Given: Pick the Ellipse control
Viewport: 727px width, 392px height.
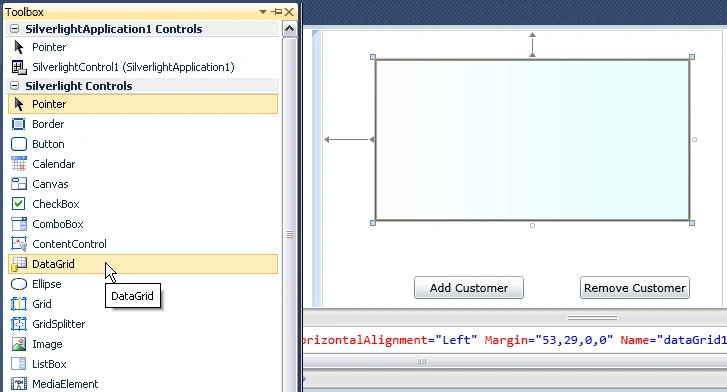Looking at the screenshot, I should point(143,284).
